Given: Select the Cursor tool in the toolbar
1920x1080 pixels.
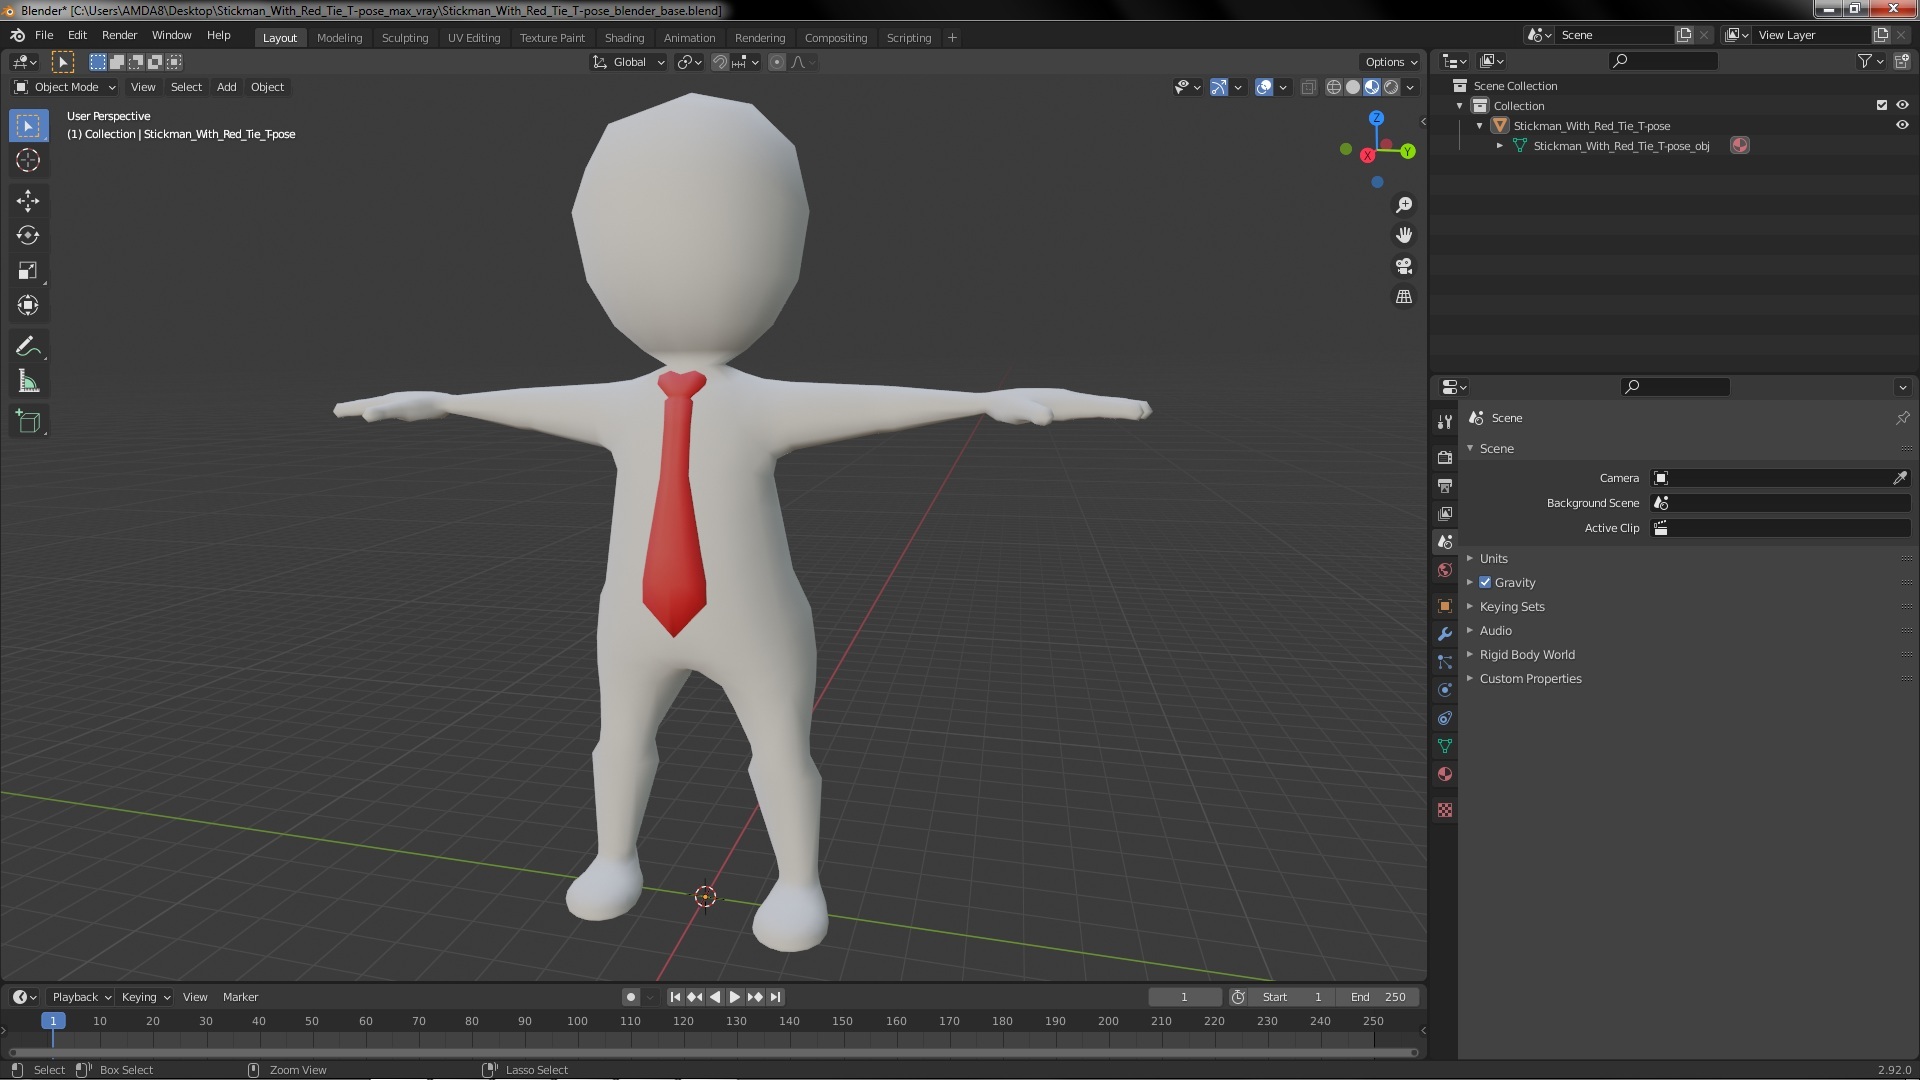Looking at the screenshot, I should point(28,160).
